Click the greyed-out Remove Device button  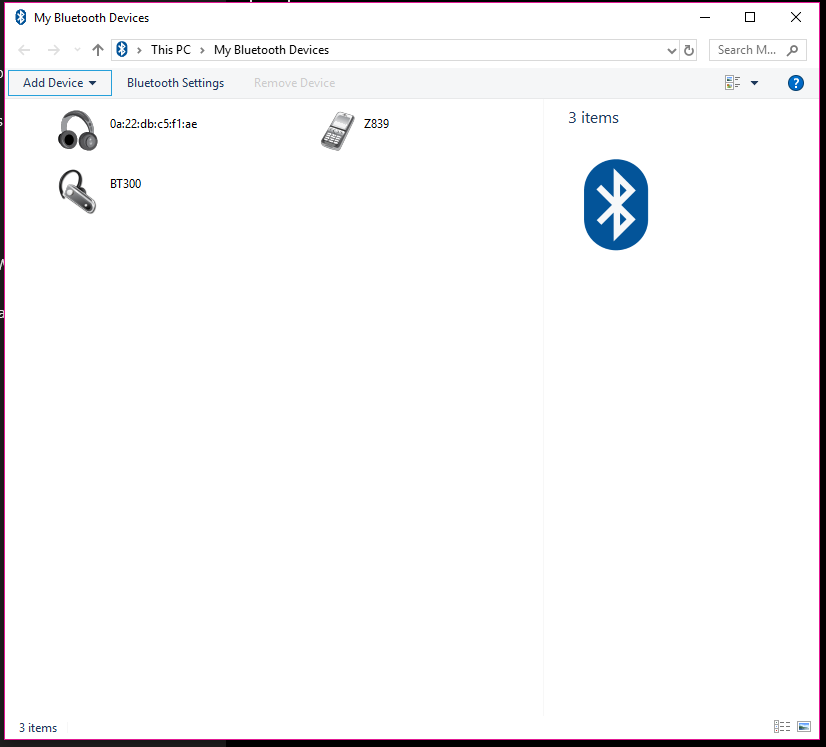294,83
